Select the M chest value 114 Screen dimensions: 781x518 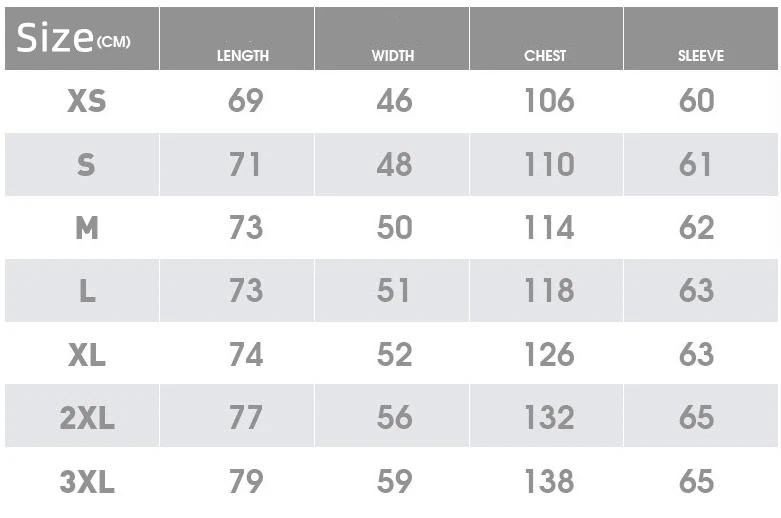click(549, 228)
